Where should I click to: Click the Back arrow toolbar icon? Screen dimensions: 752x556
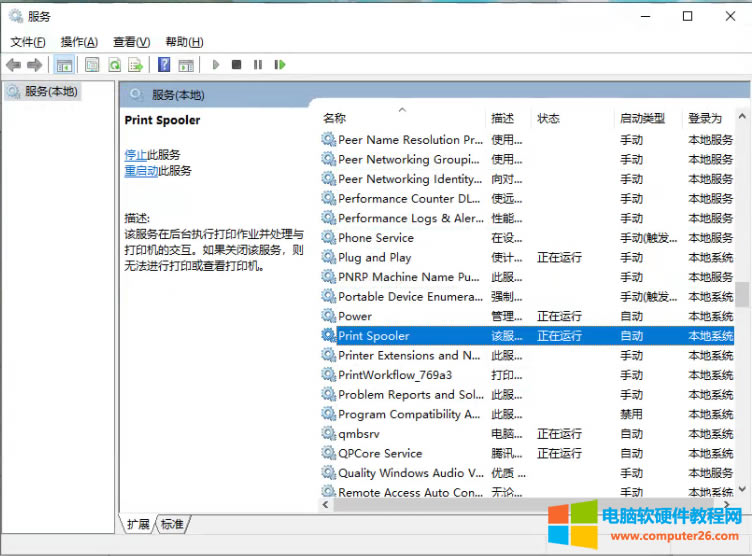tap(13, 64)
